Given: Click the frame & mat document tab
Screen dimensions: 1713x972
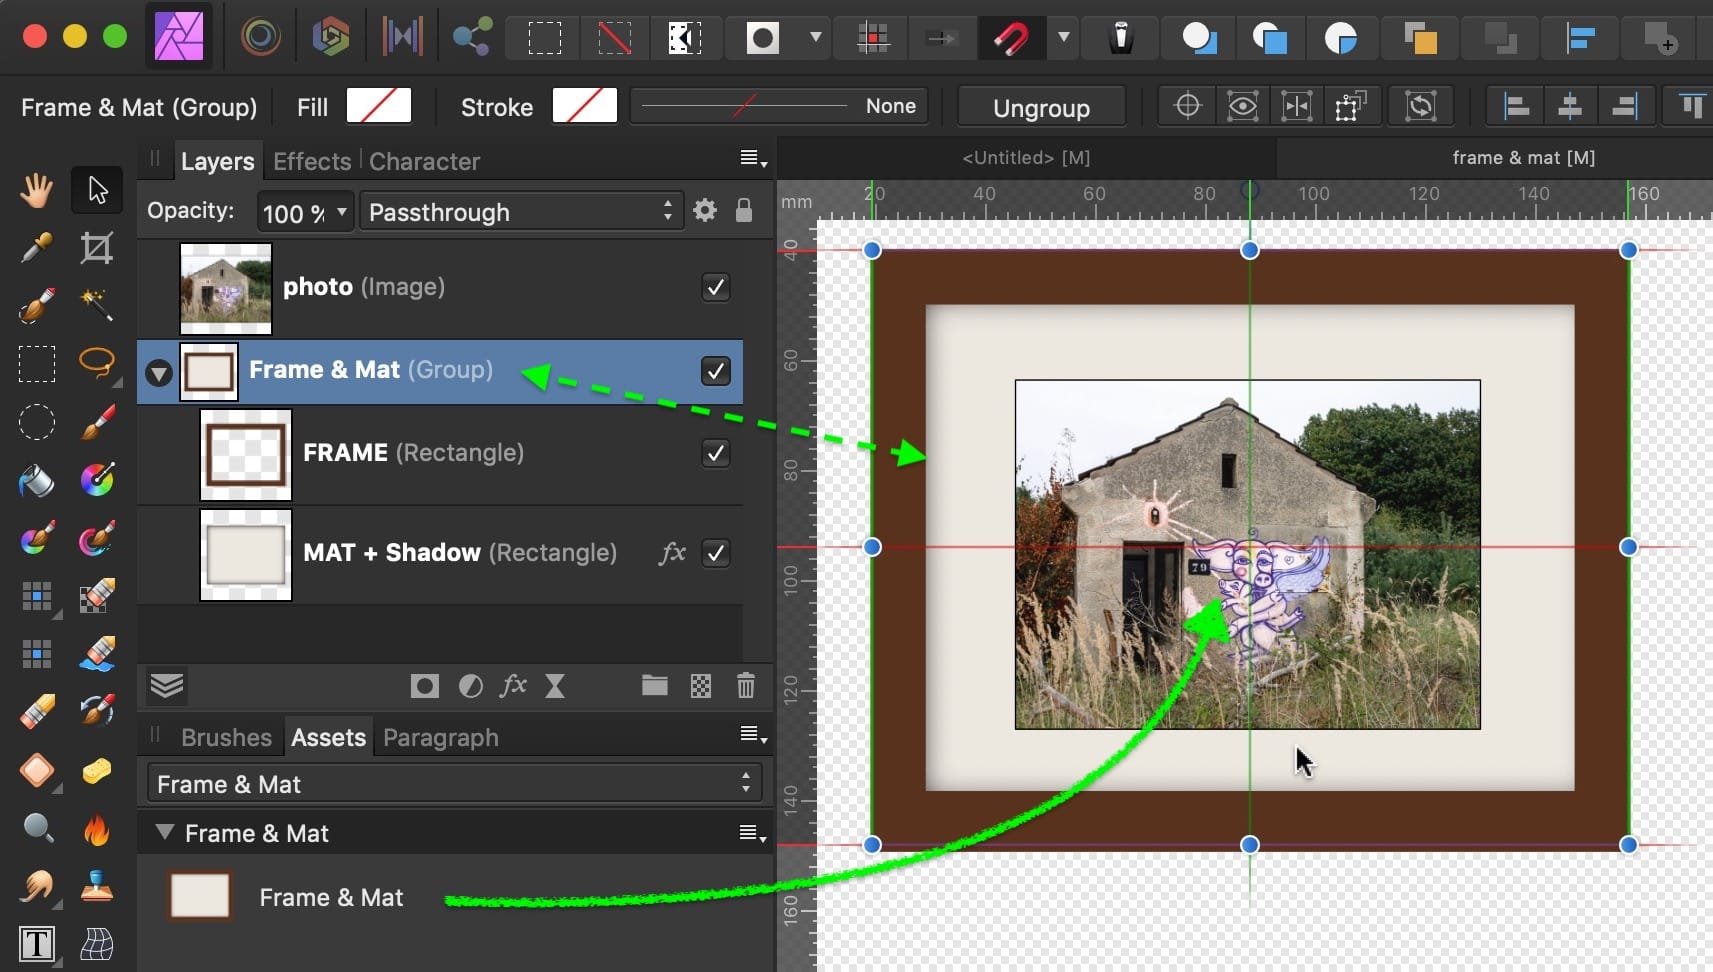Looking at the screenshot, I should click(x=1522, y=157).
